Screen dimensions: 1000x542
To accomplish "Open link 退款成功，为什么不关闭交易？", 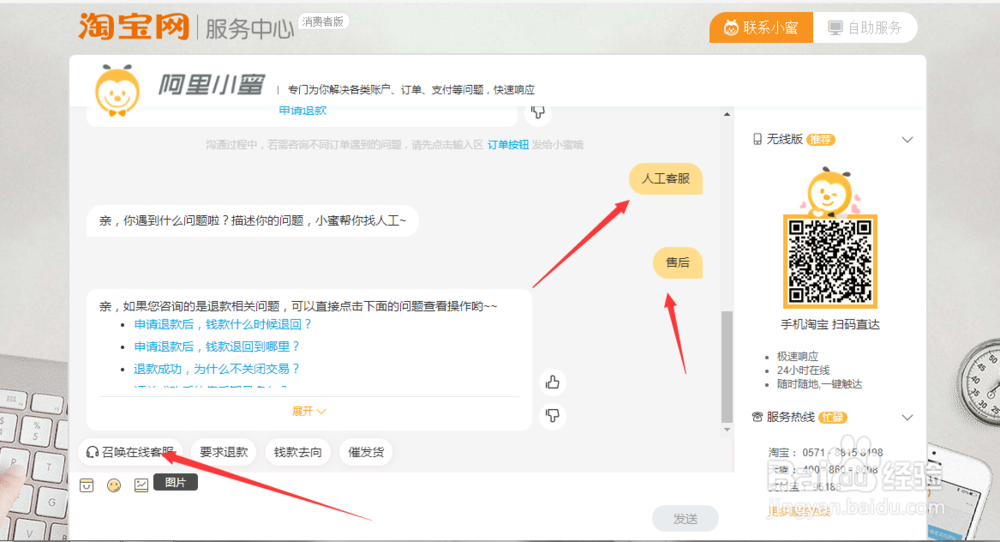I will (x=217, y=369).
